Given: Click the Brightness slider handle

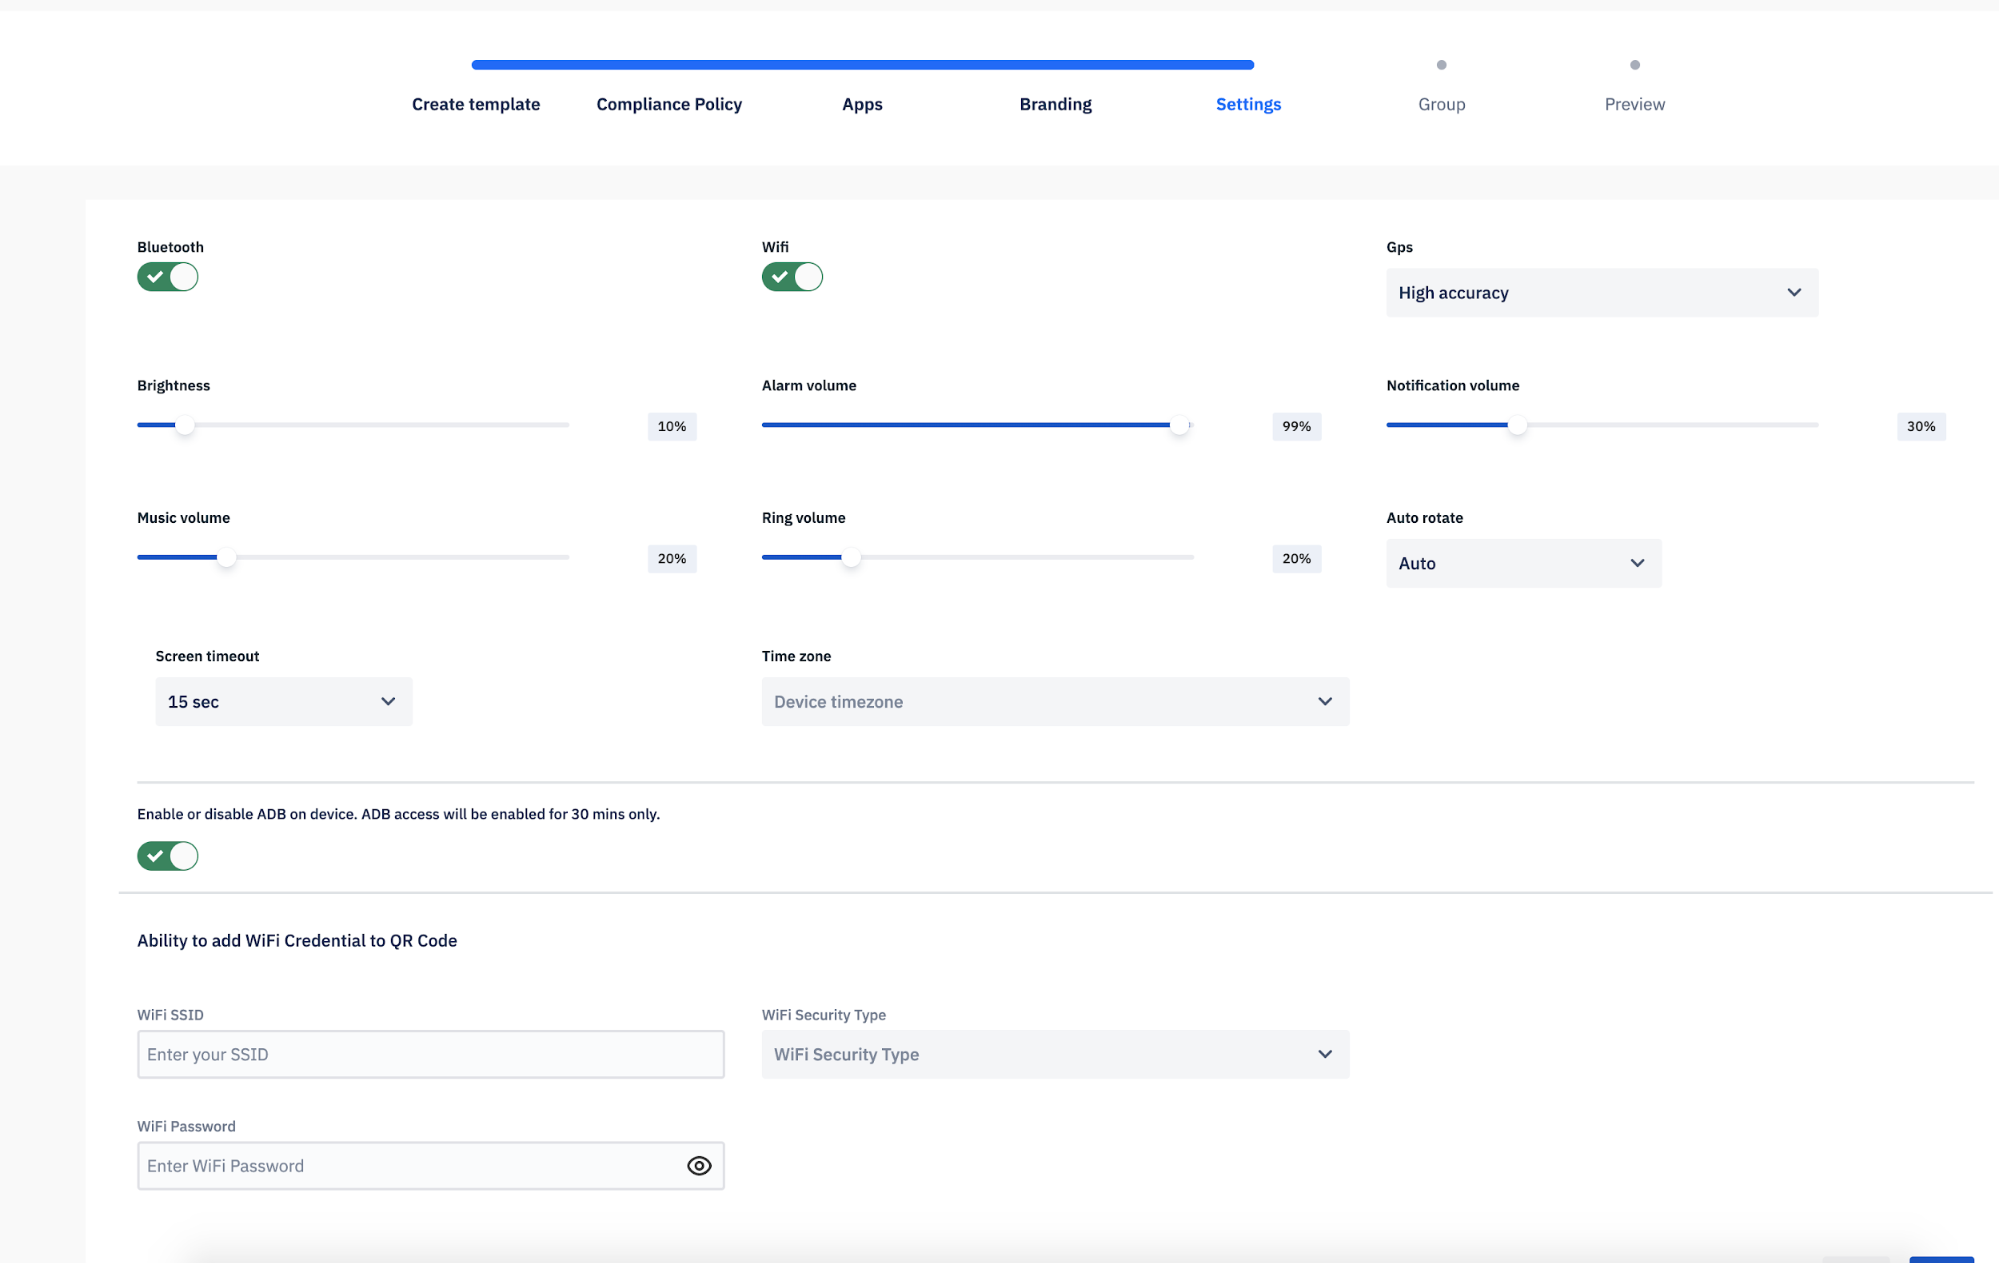Looking at the screenshot, I should tap(185, 425).
